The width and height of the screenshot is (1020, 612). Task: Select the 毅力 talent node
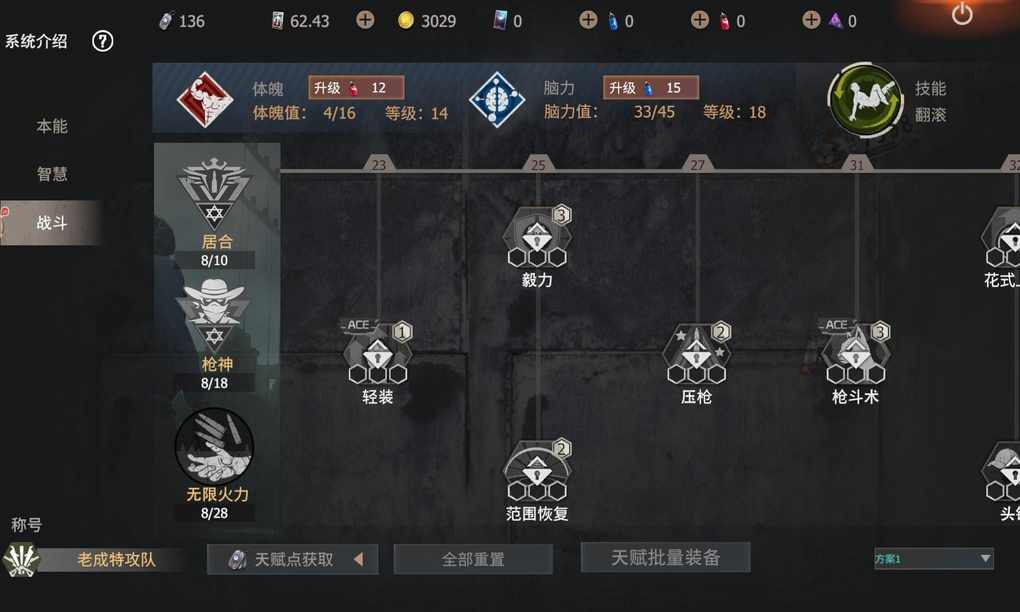(537, 239)
